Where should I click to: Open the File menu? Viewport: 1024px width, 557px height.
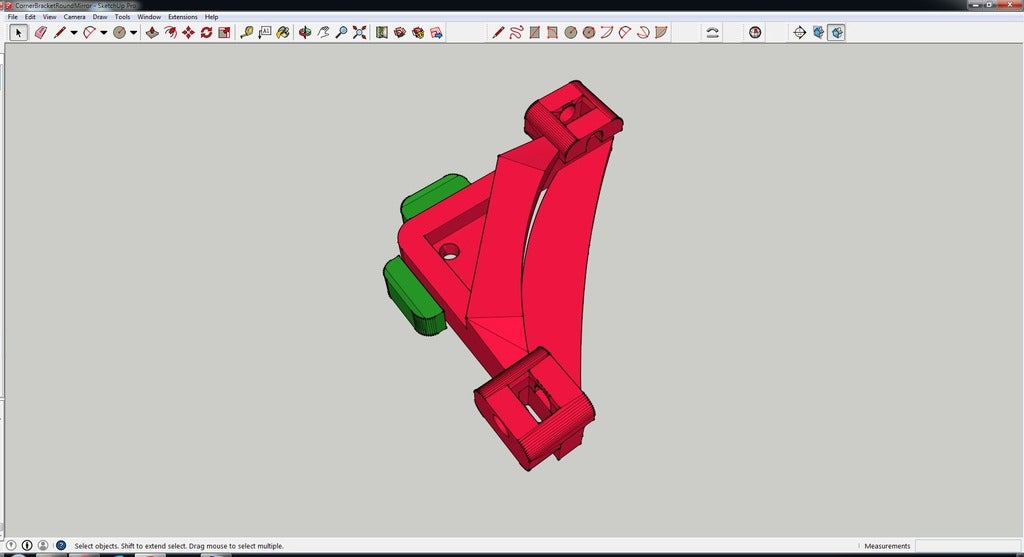(12, 17)
